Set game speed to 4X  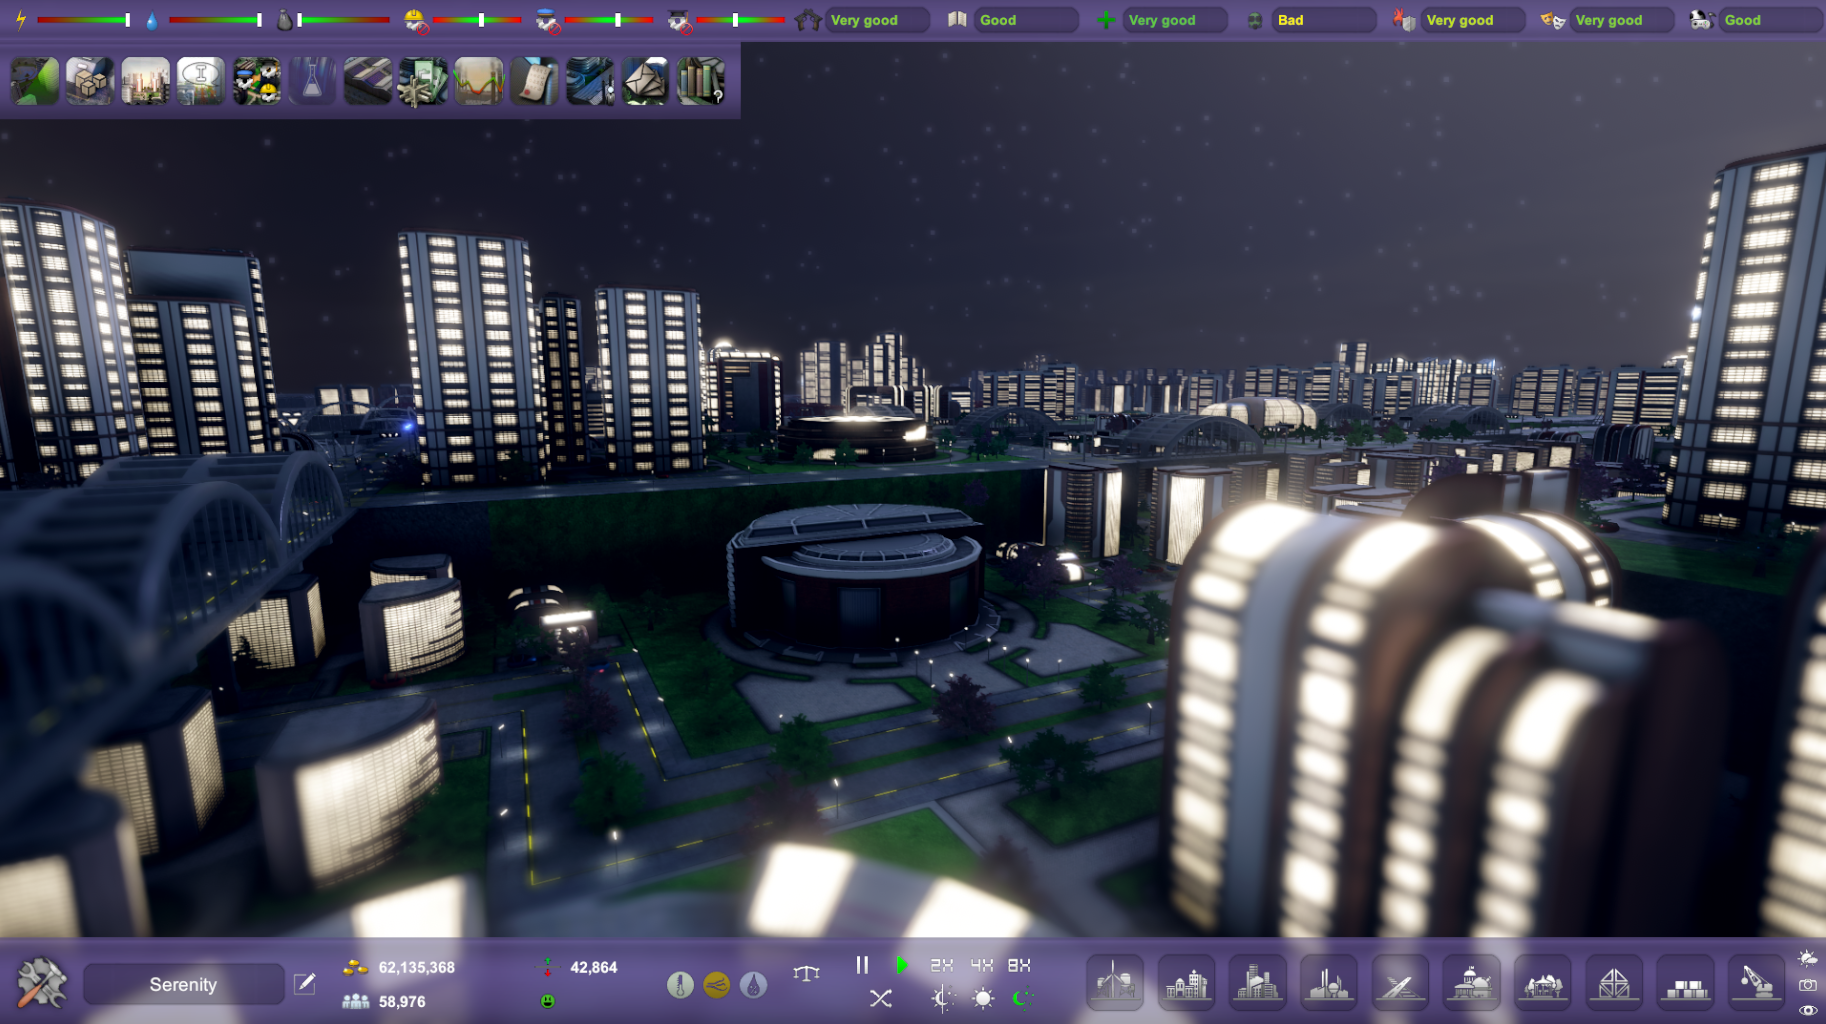pyautogui.click(x=981, y=965)
